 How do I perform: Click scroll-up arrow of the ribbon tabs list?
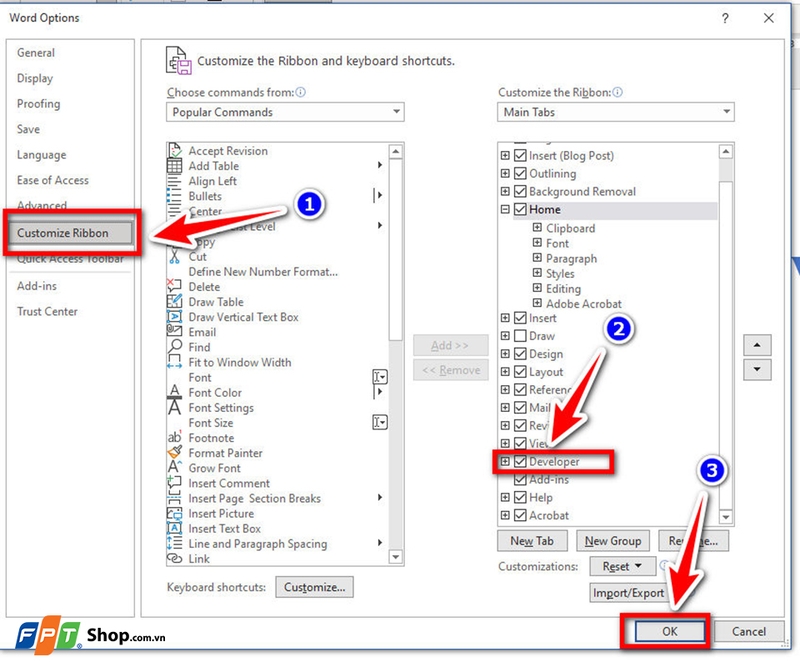[x=726, y=151]
